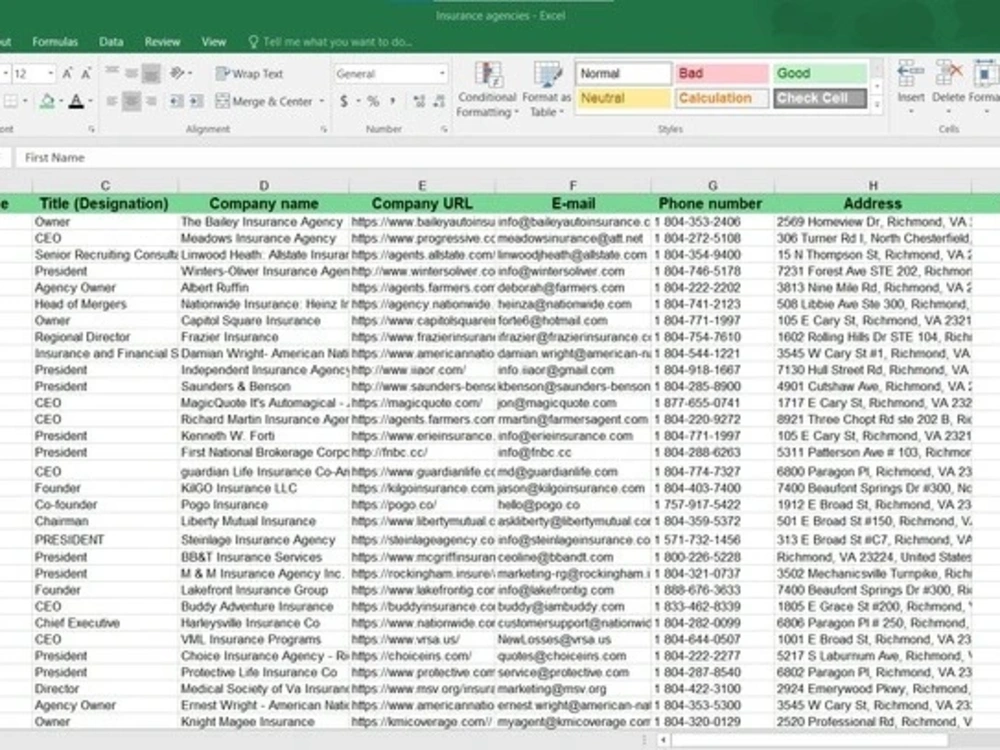Open Number format dialog launcher
1000x750 pixels.
444,129
